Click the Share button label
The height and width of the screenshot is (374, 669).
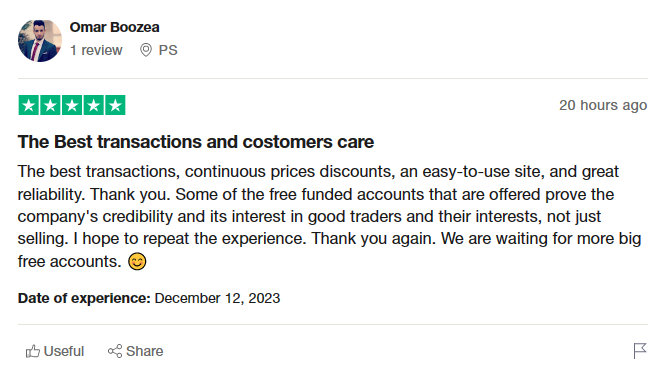point(145,351)
